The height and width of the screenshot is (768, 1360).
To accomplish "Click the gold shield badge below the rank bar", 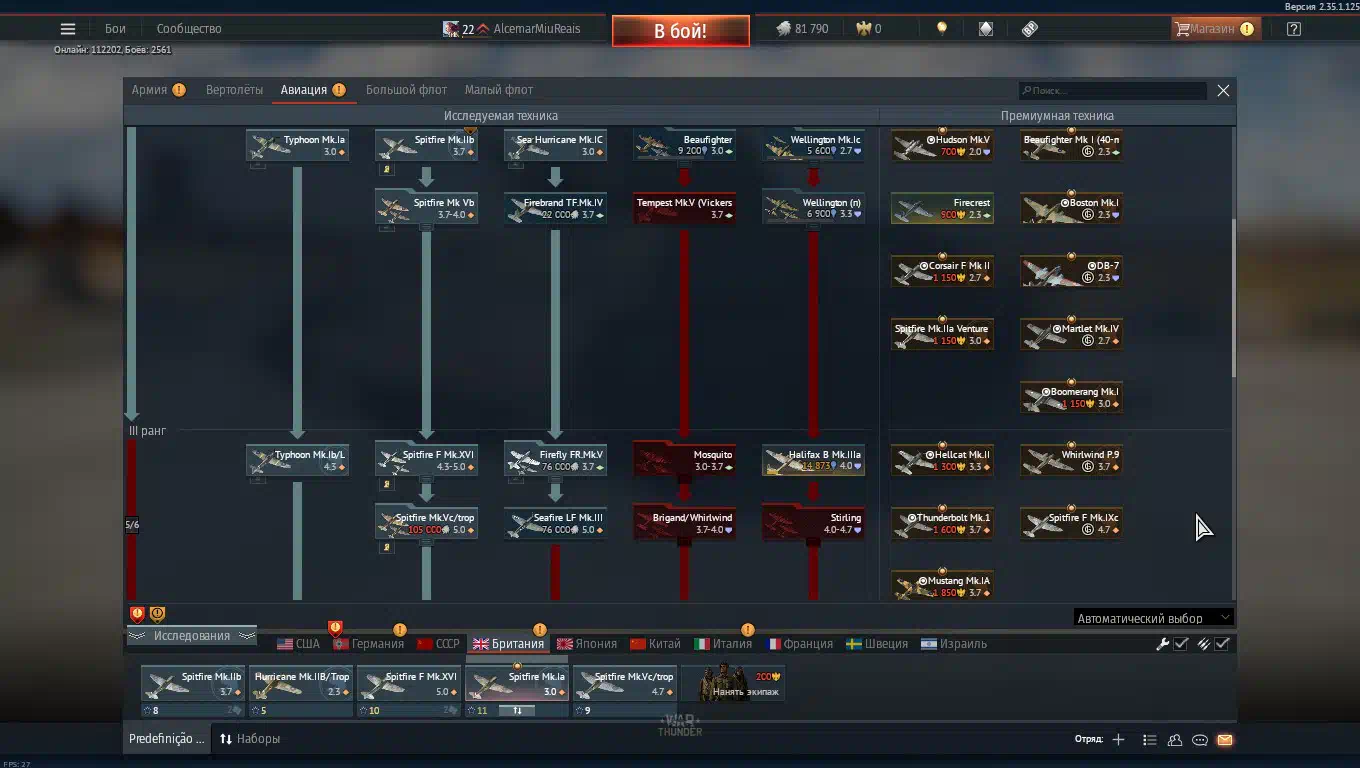I will (x=157, y=614).
